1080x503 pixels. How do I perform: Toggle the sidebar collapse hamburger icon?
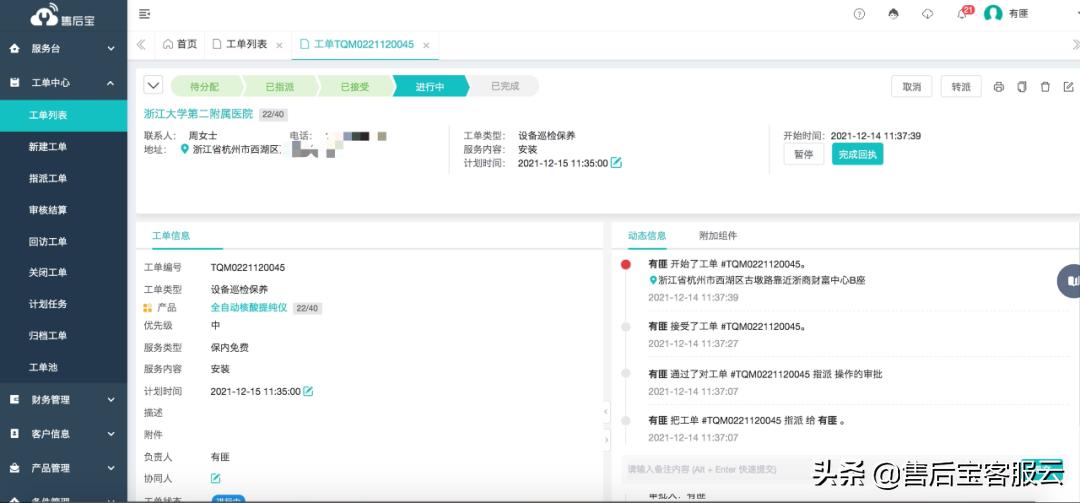145,14
